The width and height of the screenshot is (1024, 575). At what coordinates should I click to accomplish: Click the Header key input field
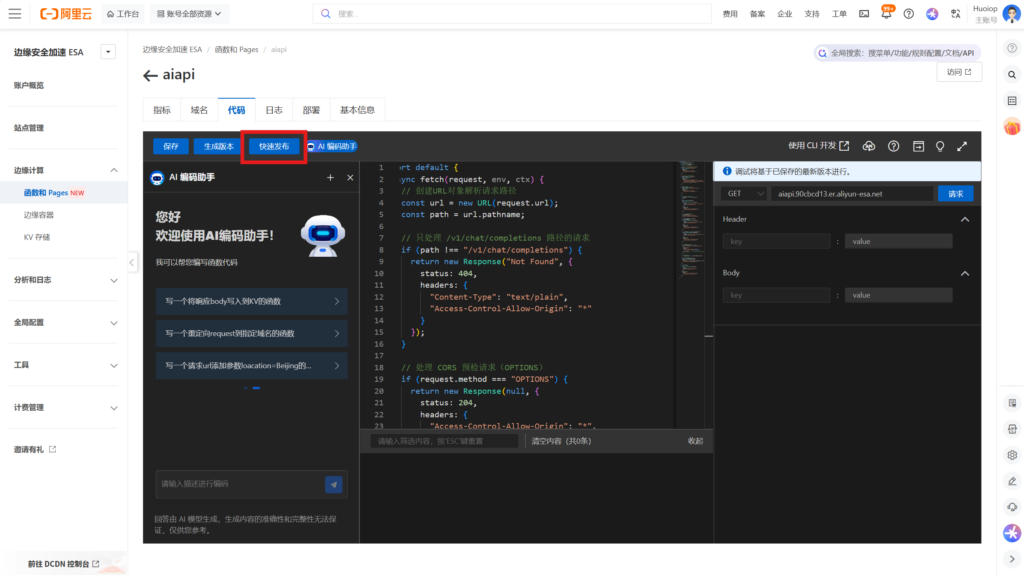pyautogui.click(x=776, y=241)
